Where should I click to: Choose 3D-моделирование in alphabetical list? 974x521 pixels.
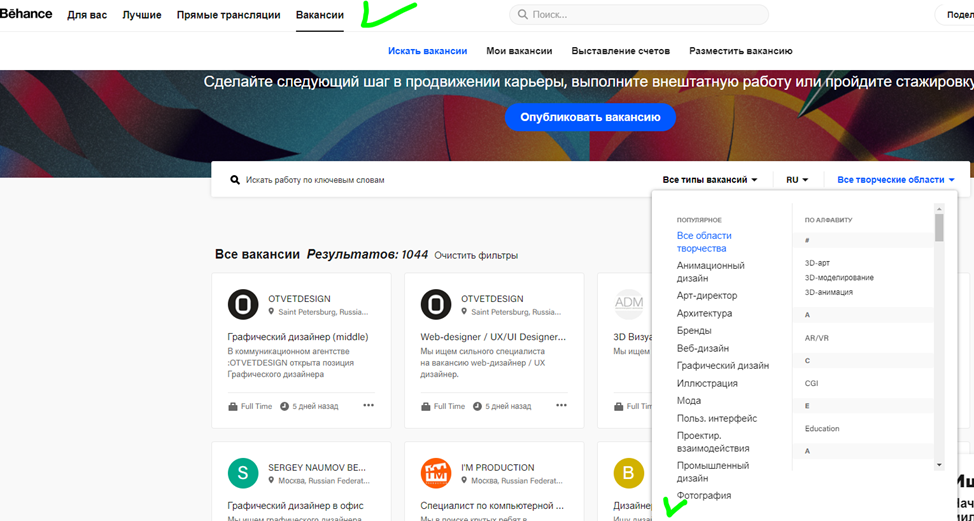[x=839, y=278]
